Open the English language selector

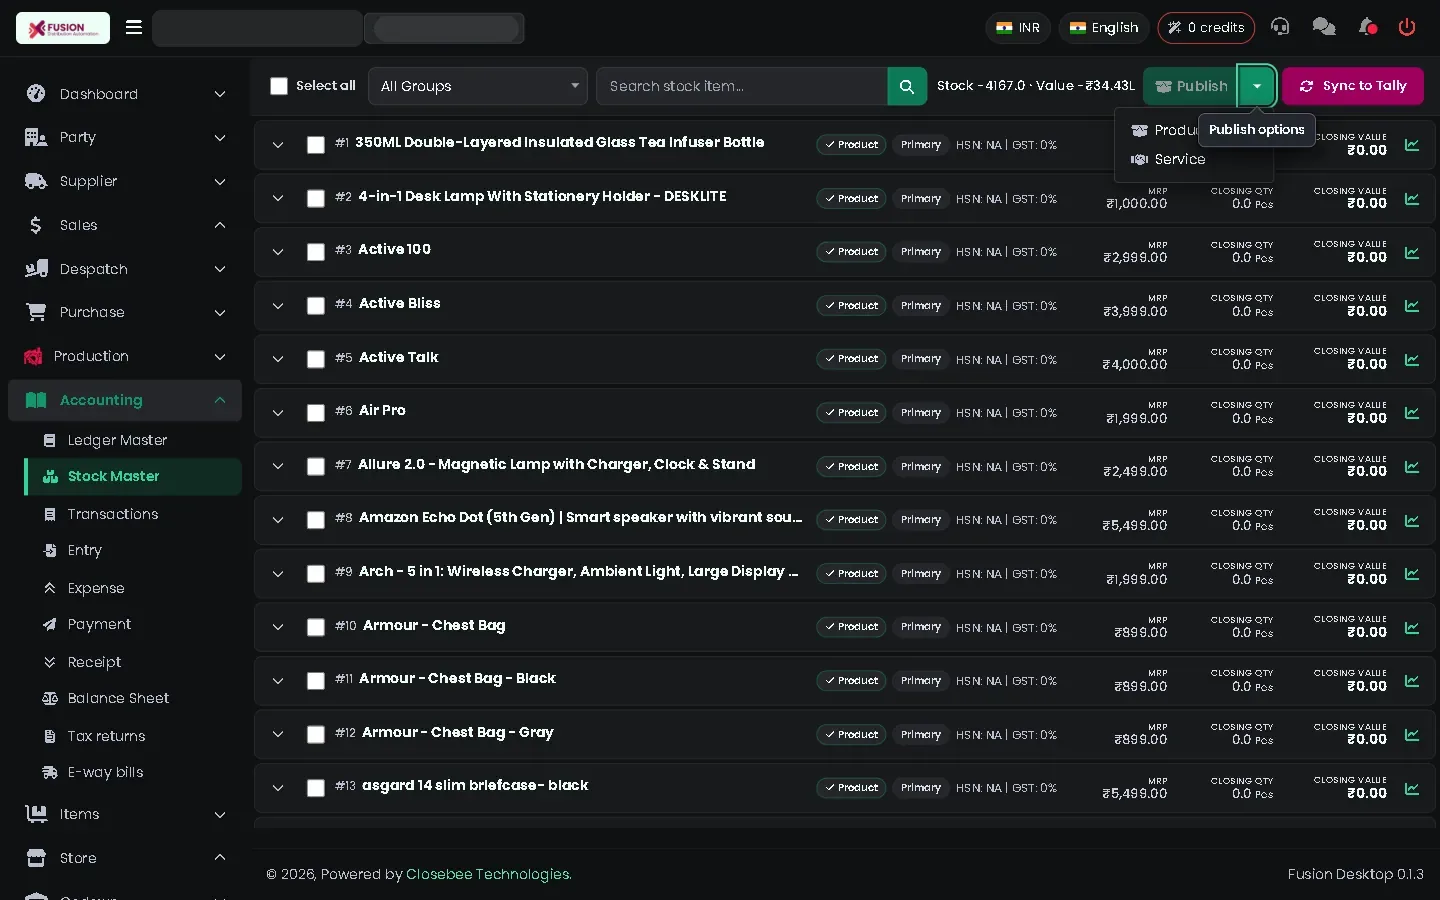[x=1104, y=28]
